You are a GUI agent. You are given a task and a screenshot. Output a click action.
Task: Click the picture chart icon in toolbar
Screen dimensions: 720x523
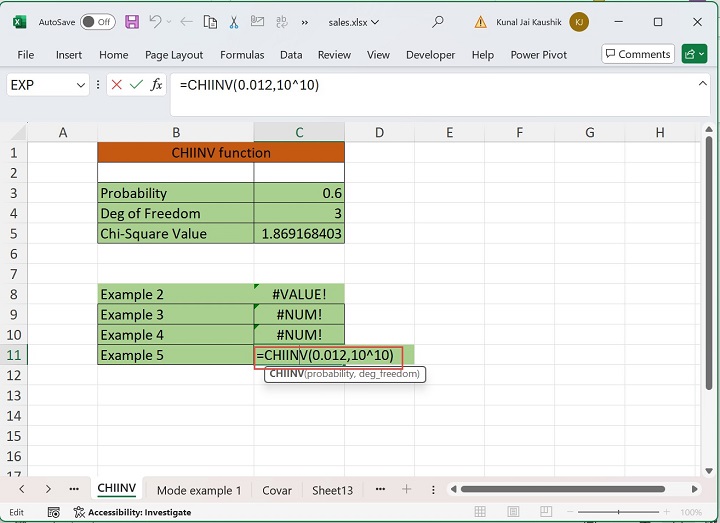tap(257, 22)
